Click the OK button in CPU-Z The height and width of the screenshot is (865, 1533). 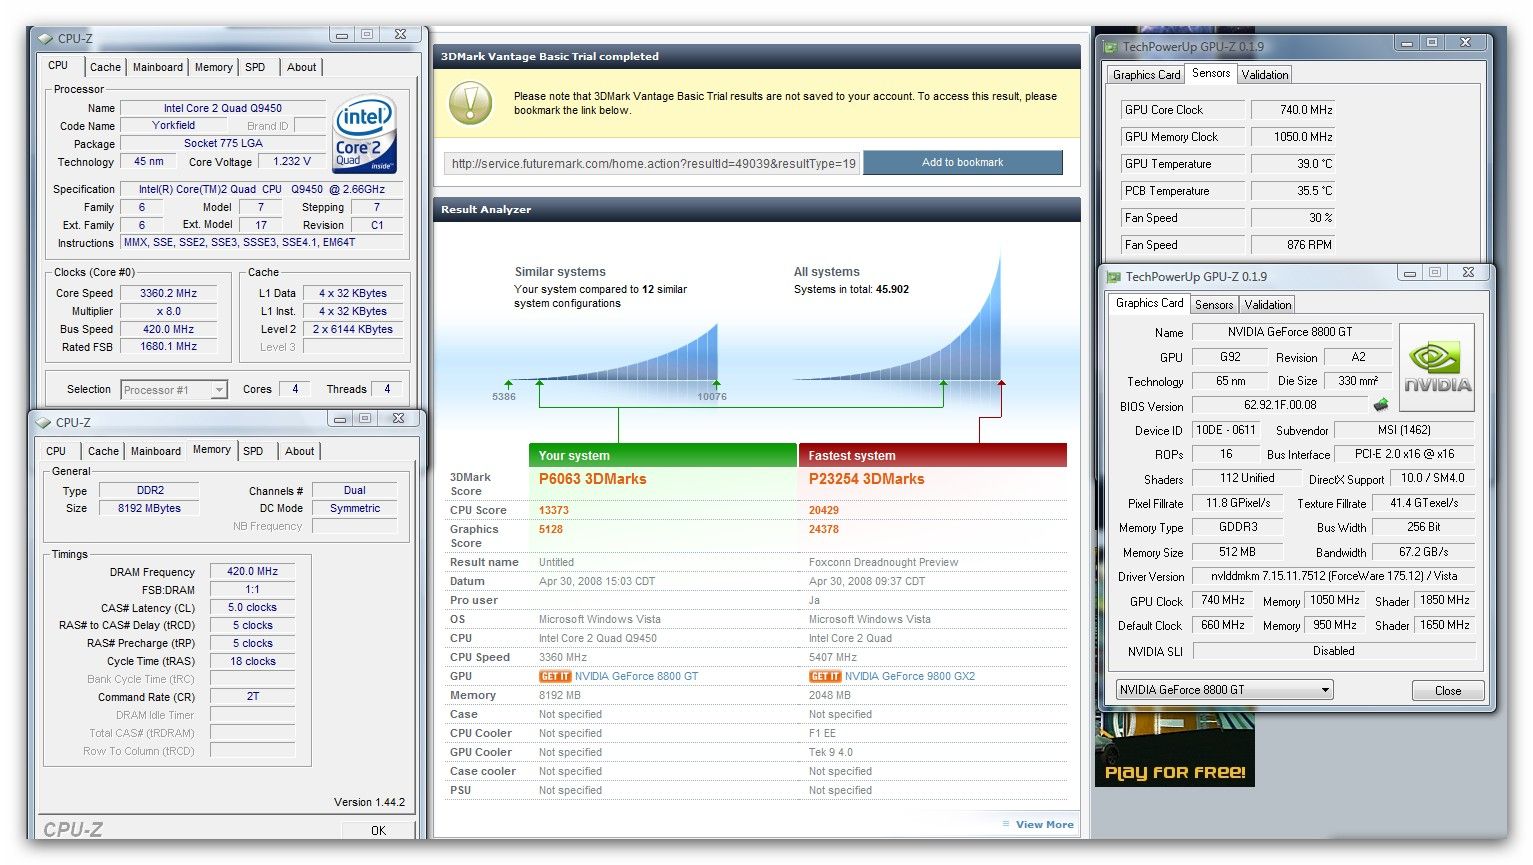378,830
